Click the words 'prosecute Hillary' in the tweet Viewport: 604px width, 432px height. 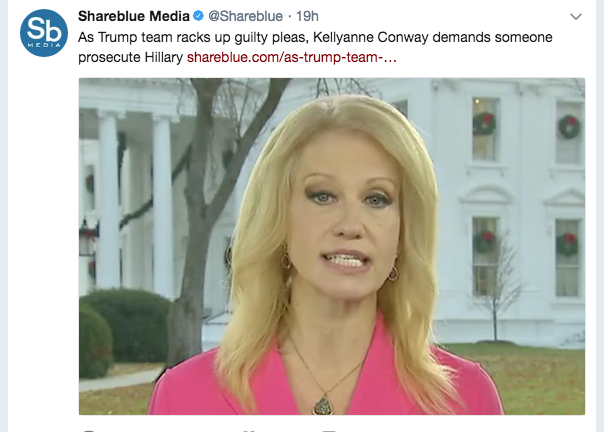pos(130,57)
